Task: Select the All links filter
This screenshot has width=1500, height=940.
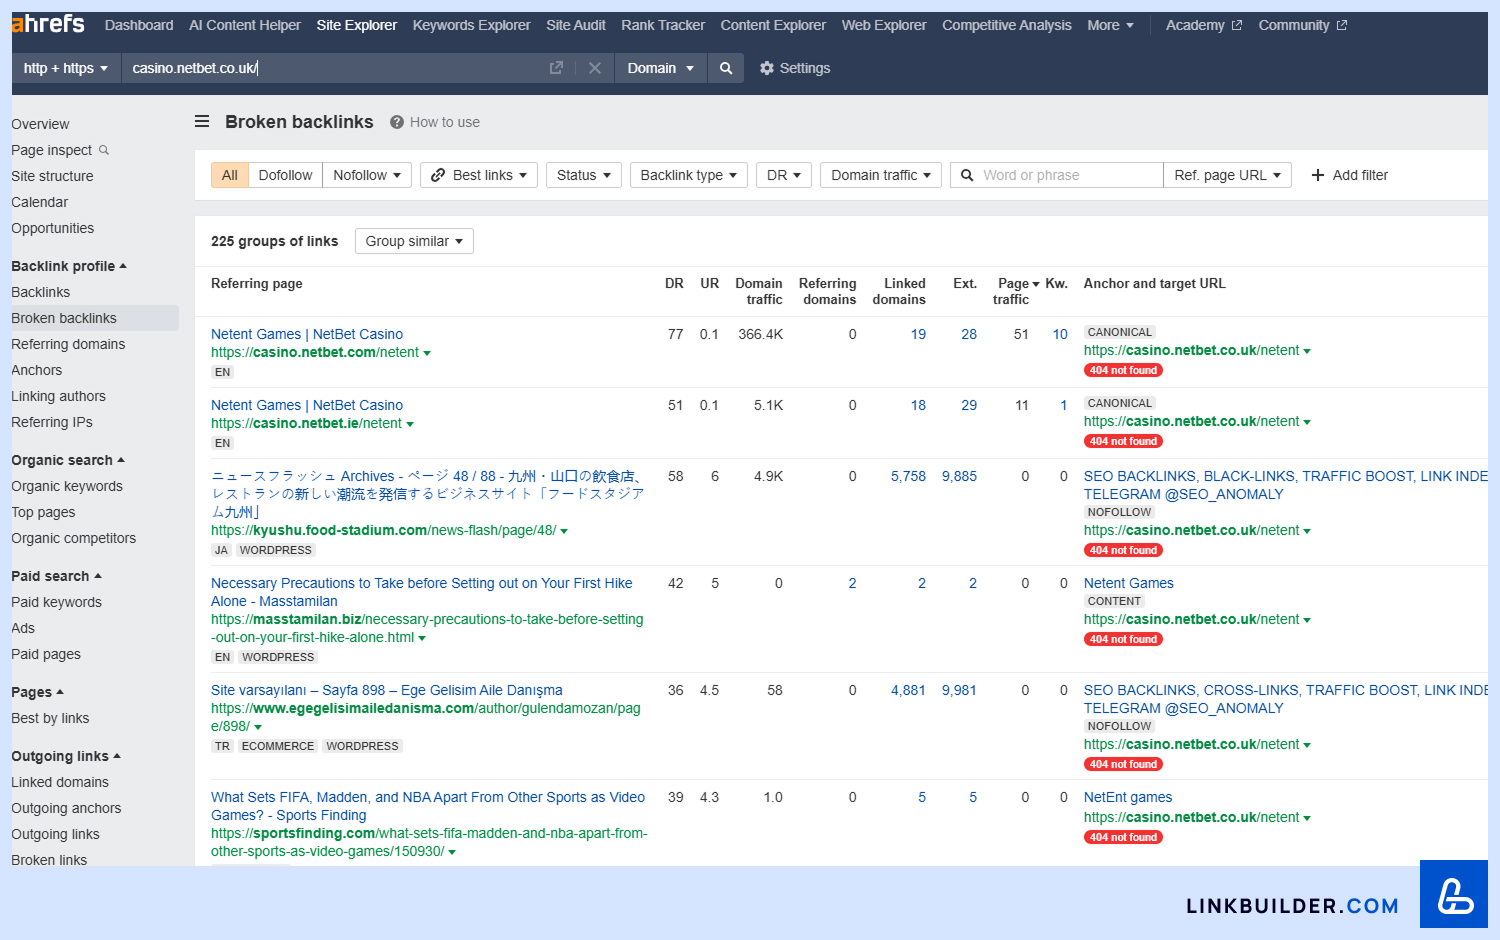Action: (229, 175)
